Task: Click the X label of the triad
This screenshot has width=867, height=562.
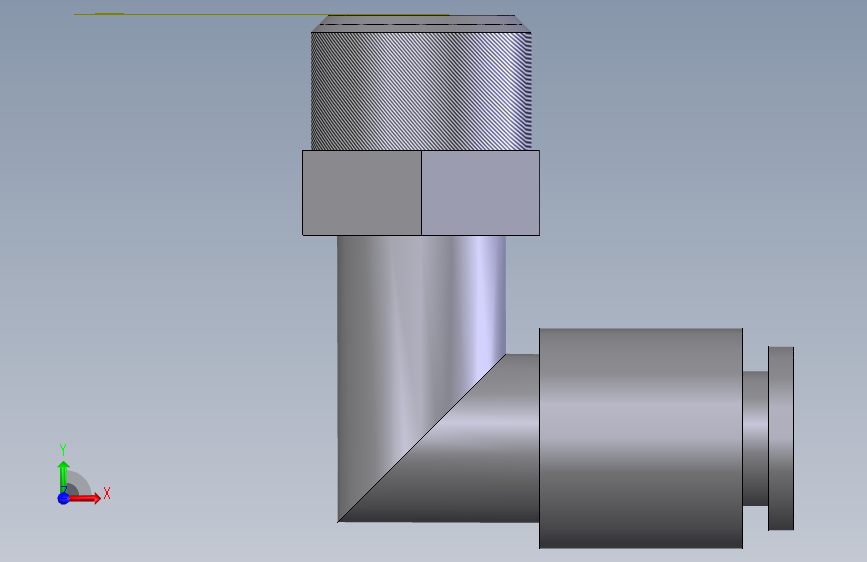Action: [x=107, y=493]
